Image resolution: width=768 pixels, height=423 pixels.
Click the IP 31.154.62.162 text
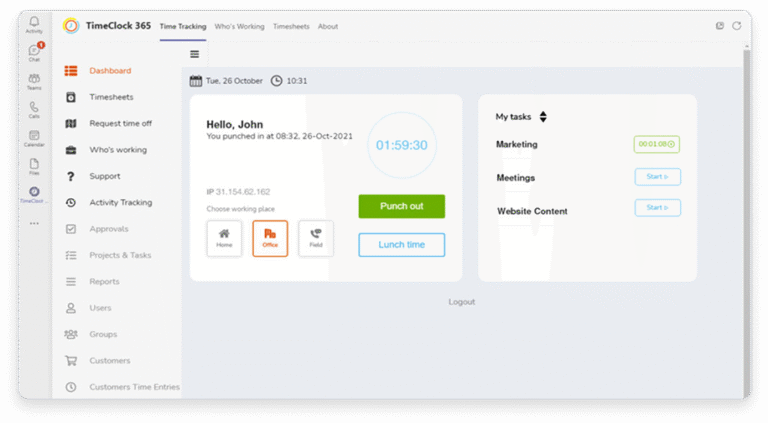pos(238,192)
